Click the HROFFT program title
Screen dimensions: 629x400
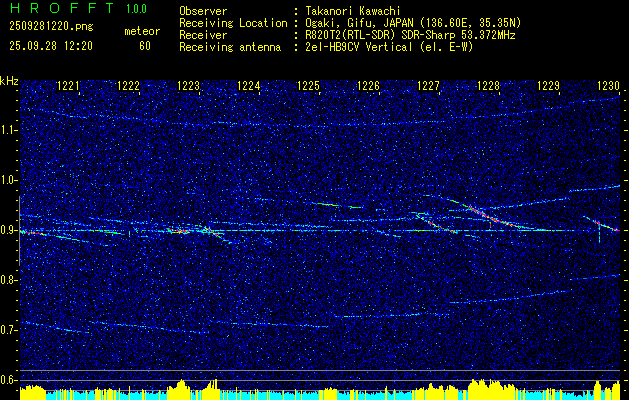[x=62, y=8]
